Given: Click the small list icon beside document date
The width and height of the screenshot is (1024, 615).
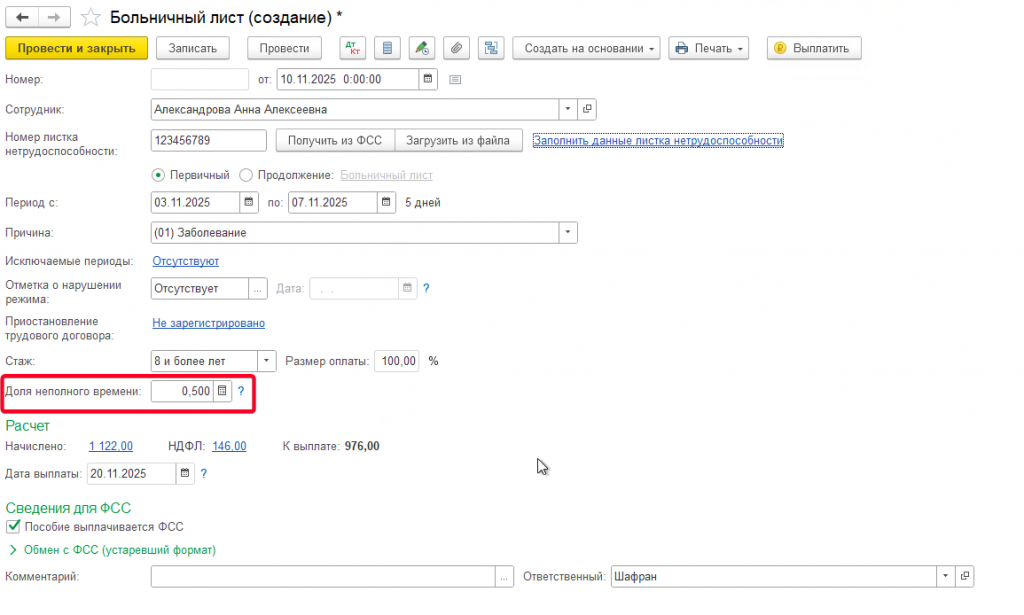Looking at the screenshot, I should (455, 80).
